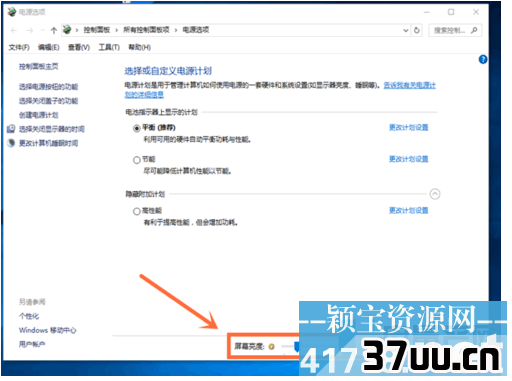Click the refresh button in address bar

417,30
